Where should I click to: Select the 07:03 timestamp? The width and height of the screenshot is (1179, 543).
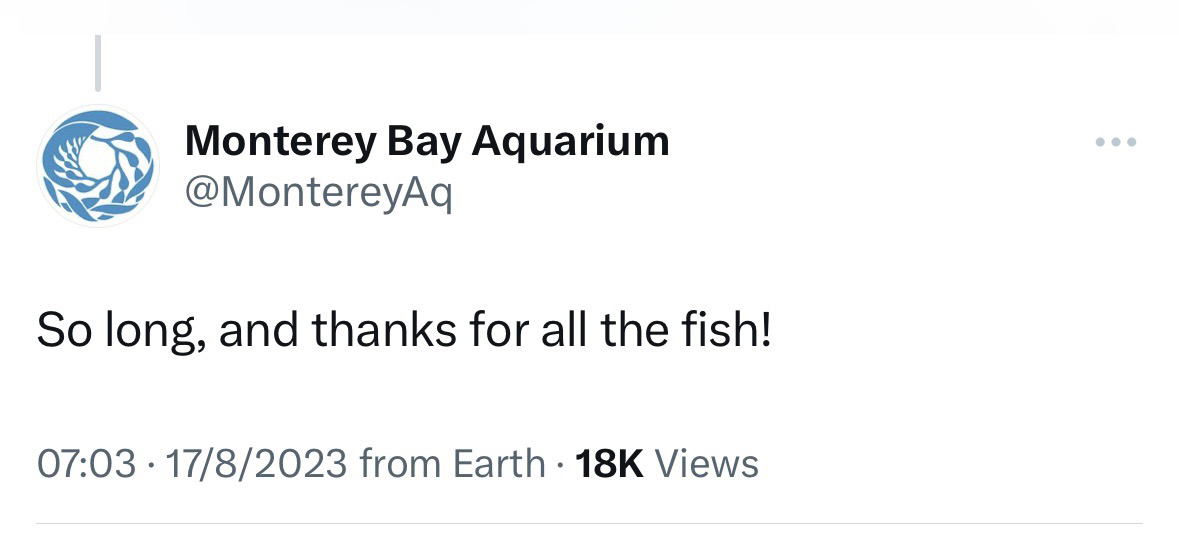click(x=86, y=463)
